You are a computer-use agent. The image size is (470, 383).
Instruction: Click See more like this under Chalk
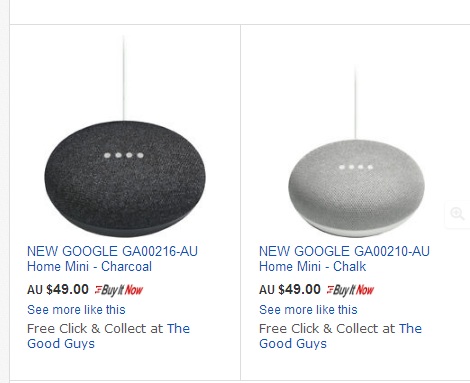[x=308, y=310]
